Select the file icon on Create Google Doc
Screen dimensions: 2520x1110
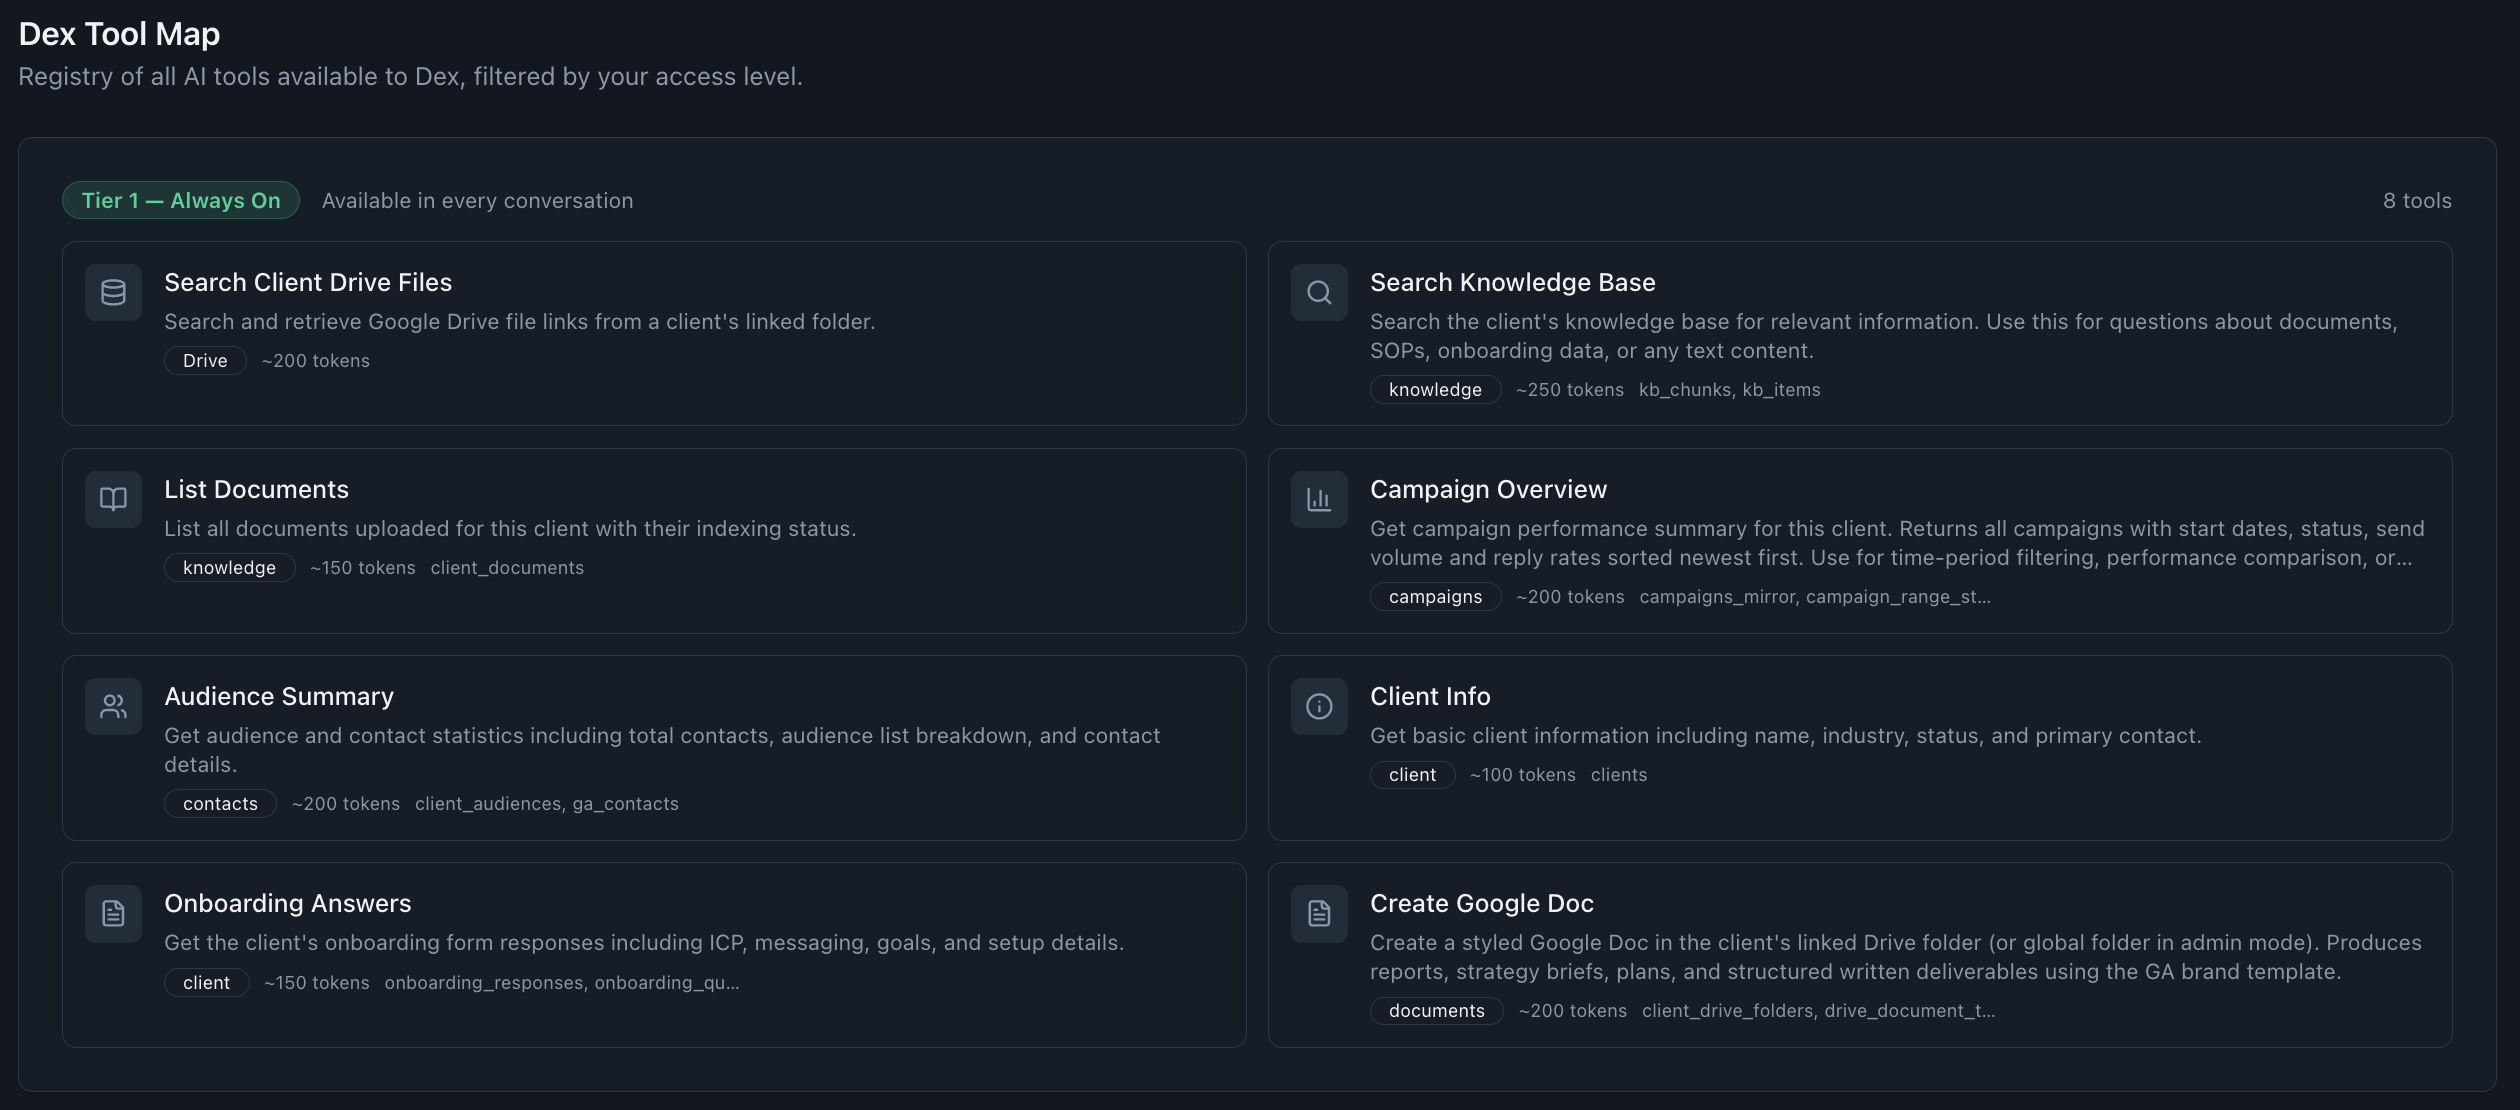tap(1319, 913)
